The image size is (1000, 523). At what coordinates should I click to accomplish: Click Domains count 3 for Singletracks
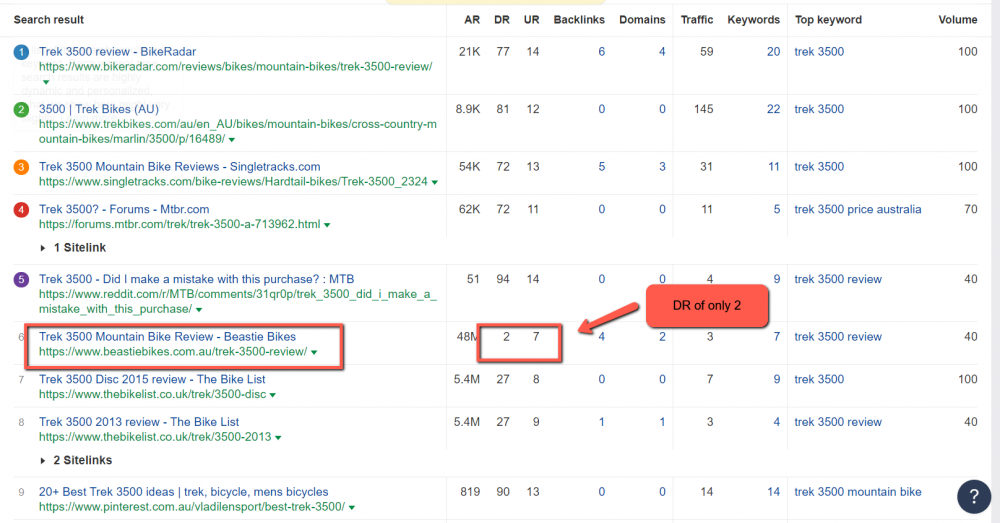coord(662,166)
